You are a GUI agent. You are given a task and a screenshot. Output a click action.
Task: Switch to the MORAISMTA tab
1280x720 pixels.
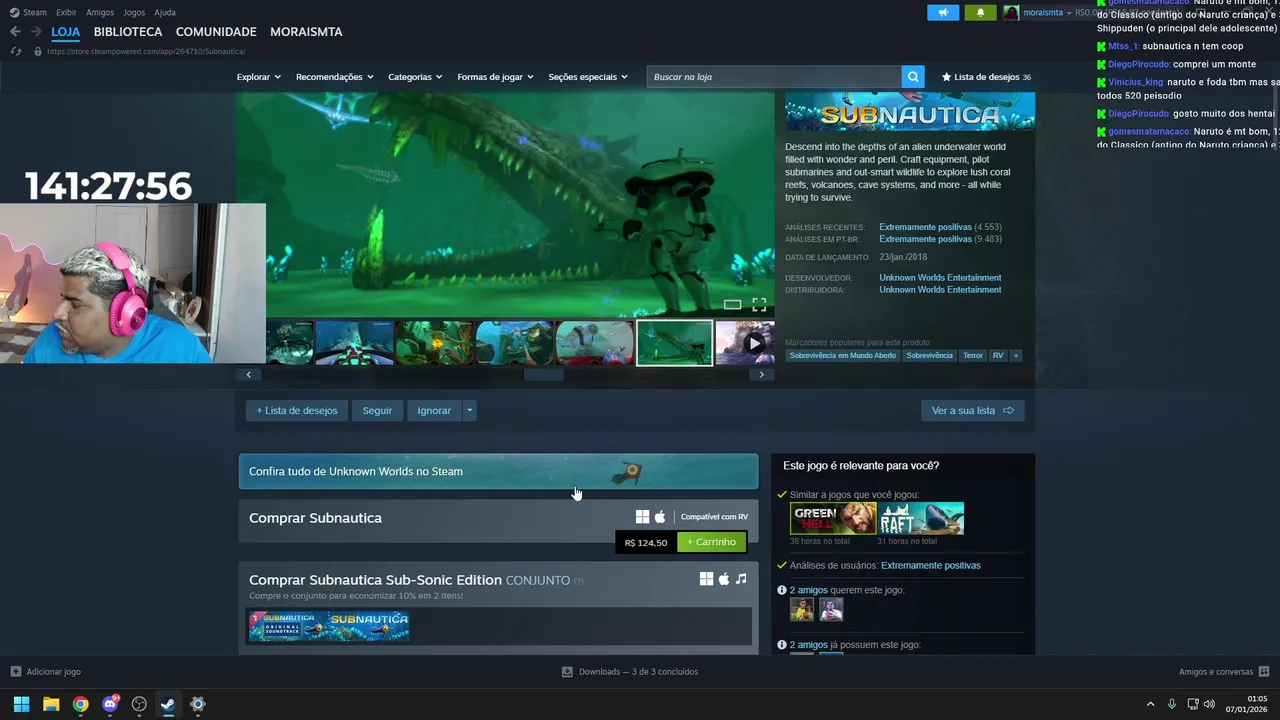coord(306,32)
